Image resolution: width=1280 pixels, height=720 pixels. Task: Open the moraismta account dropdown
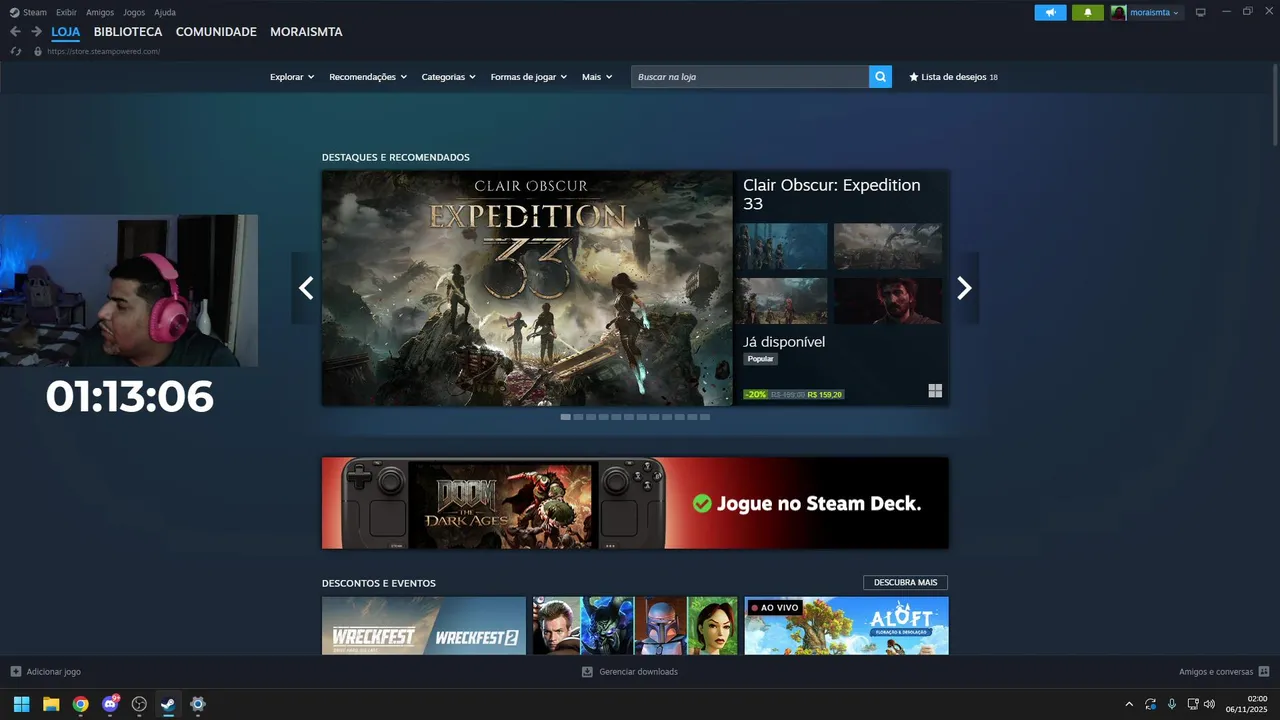(x=1155, y=12)
